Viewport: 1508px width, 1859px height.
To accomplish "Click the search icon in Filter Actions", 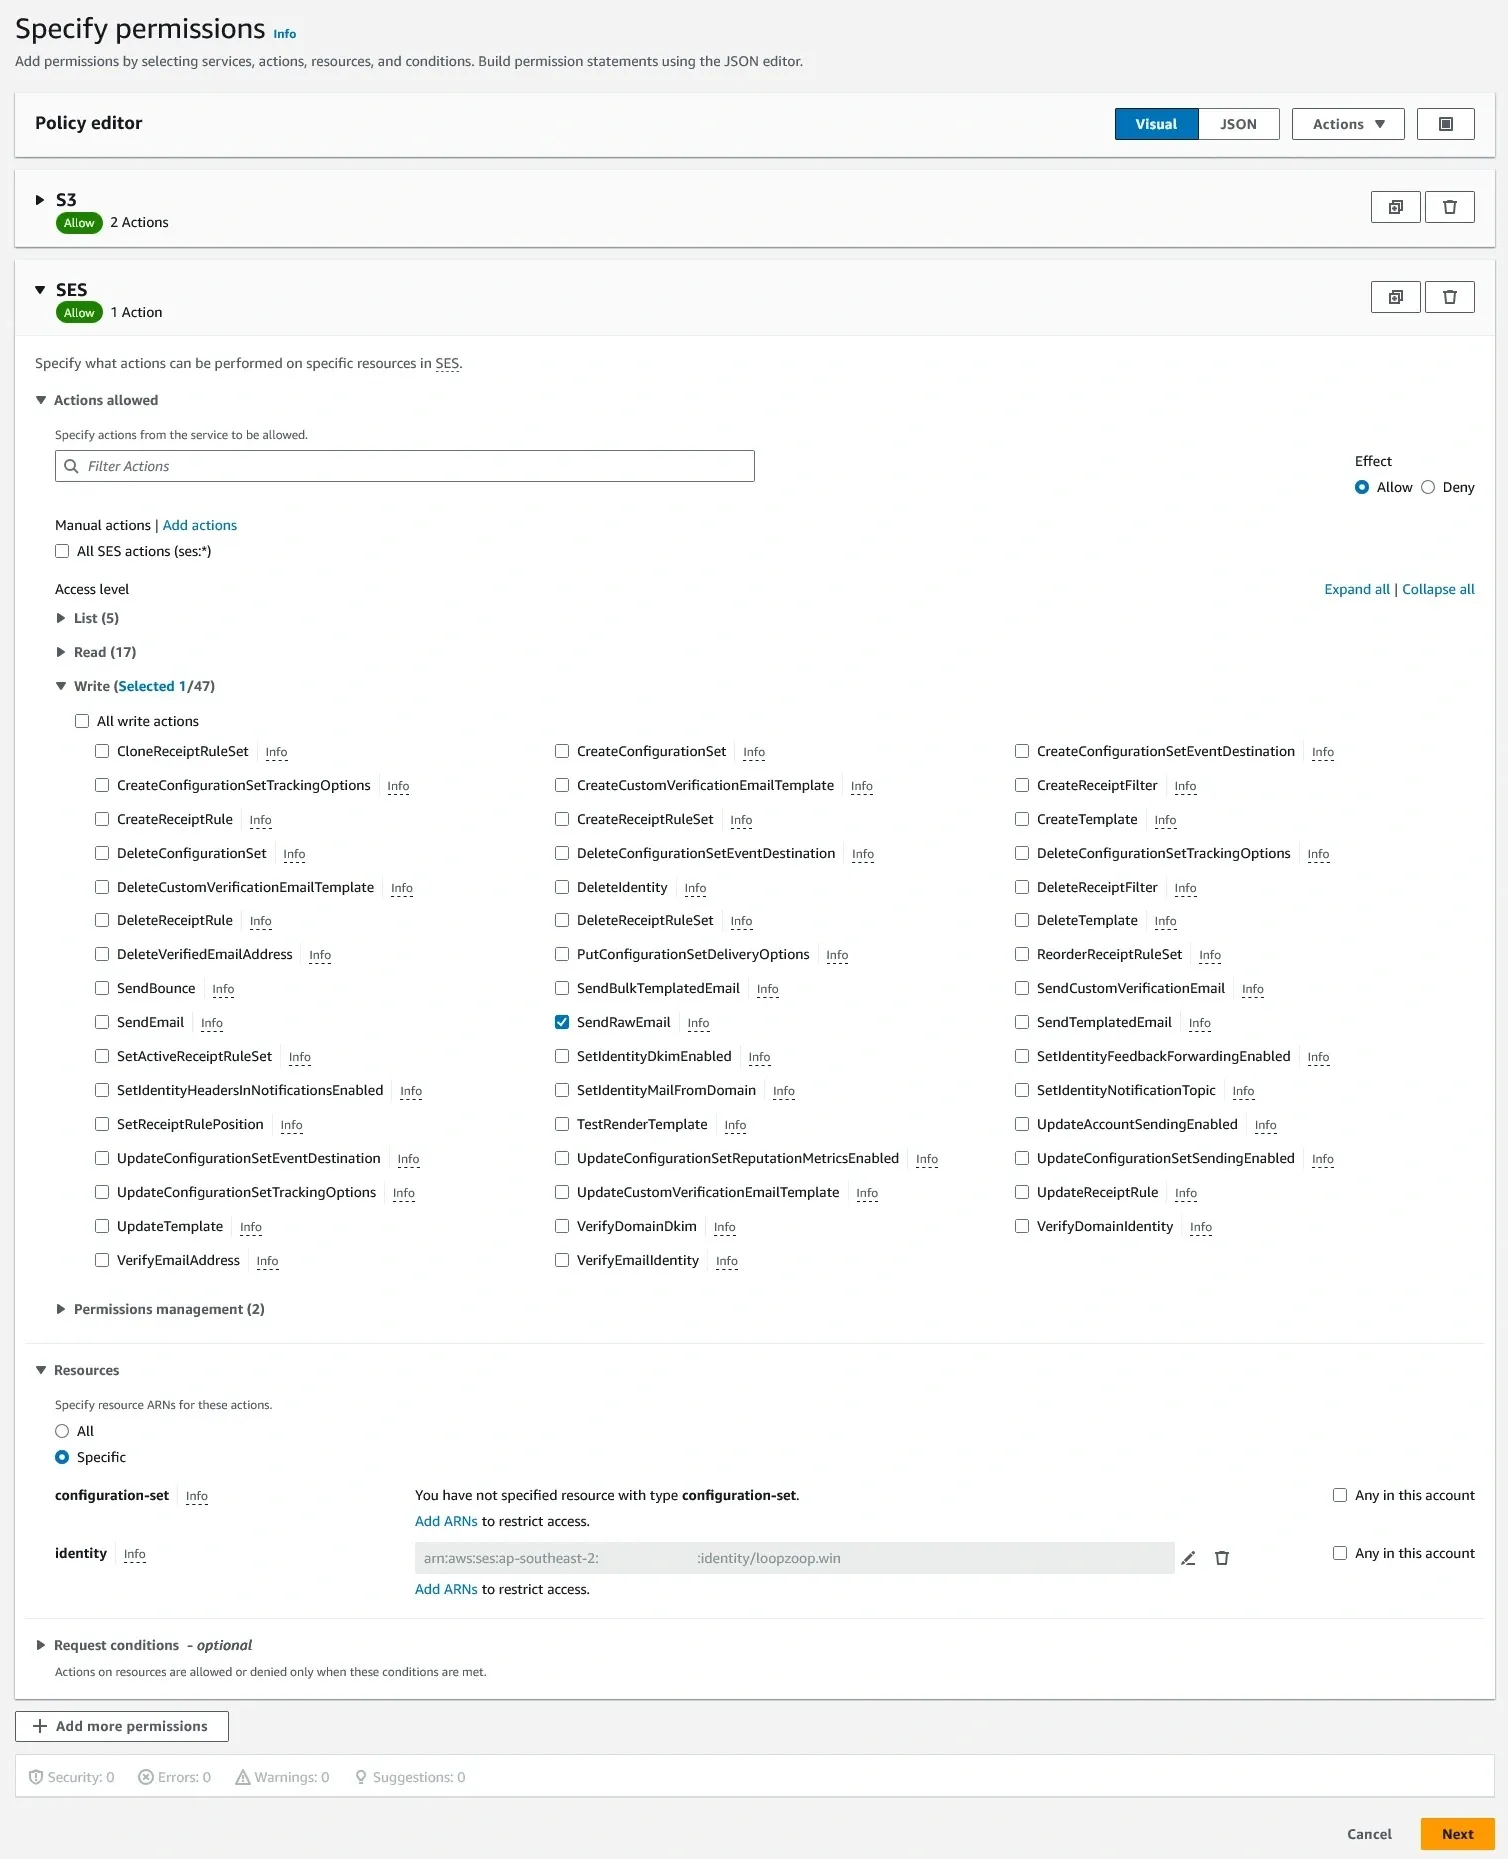I will [71, 466].
